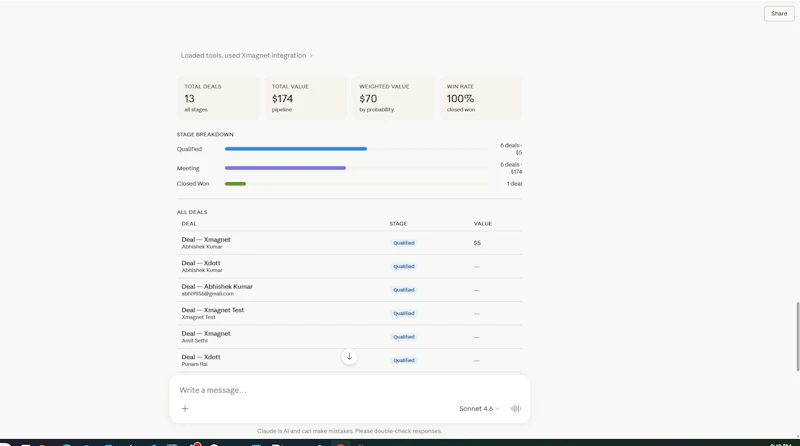
Task: Select the Win Rate card showing 100%
Action: tap(481, 98)
